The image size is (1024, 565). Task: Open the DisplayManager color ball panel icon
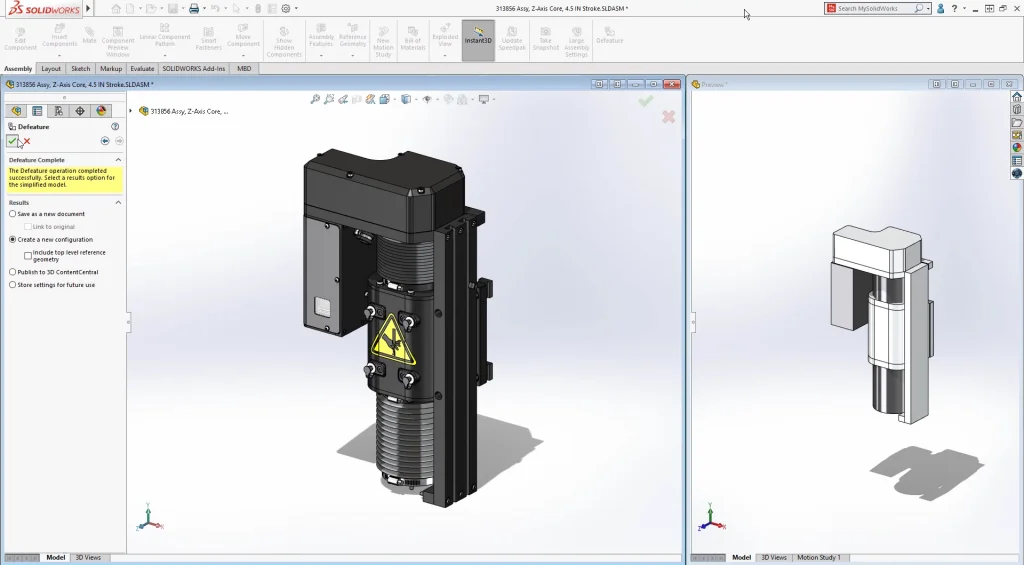(101, 111)
